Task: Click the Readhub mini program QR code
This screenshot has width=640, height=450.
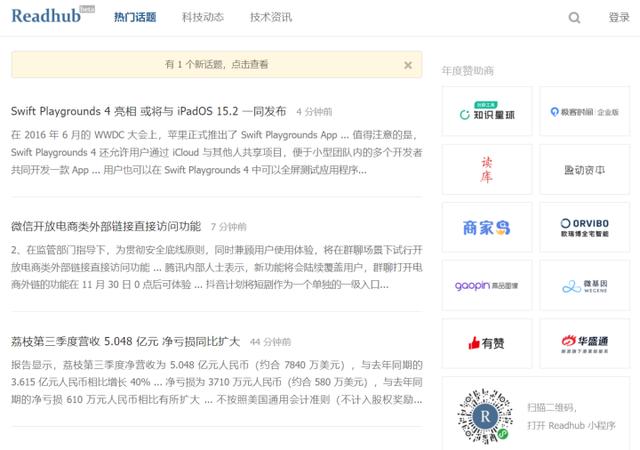Action: pos(485,416)
